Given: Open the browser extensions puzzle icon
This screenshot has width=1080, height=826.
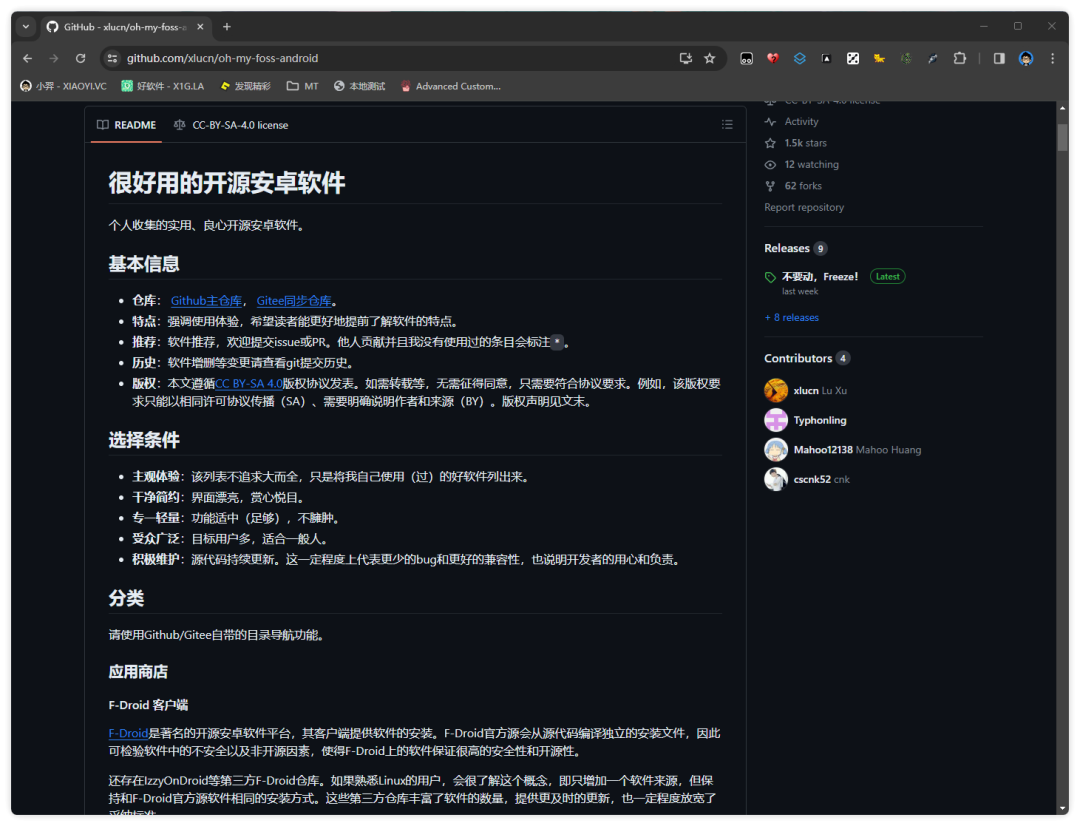Looking at the screenshot, I should click(959, 59).
